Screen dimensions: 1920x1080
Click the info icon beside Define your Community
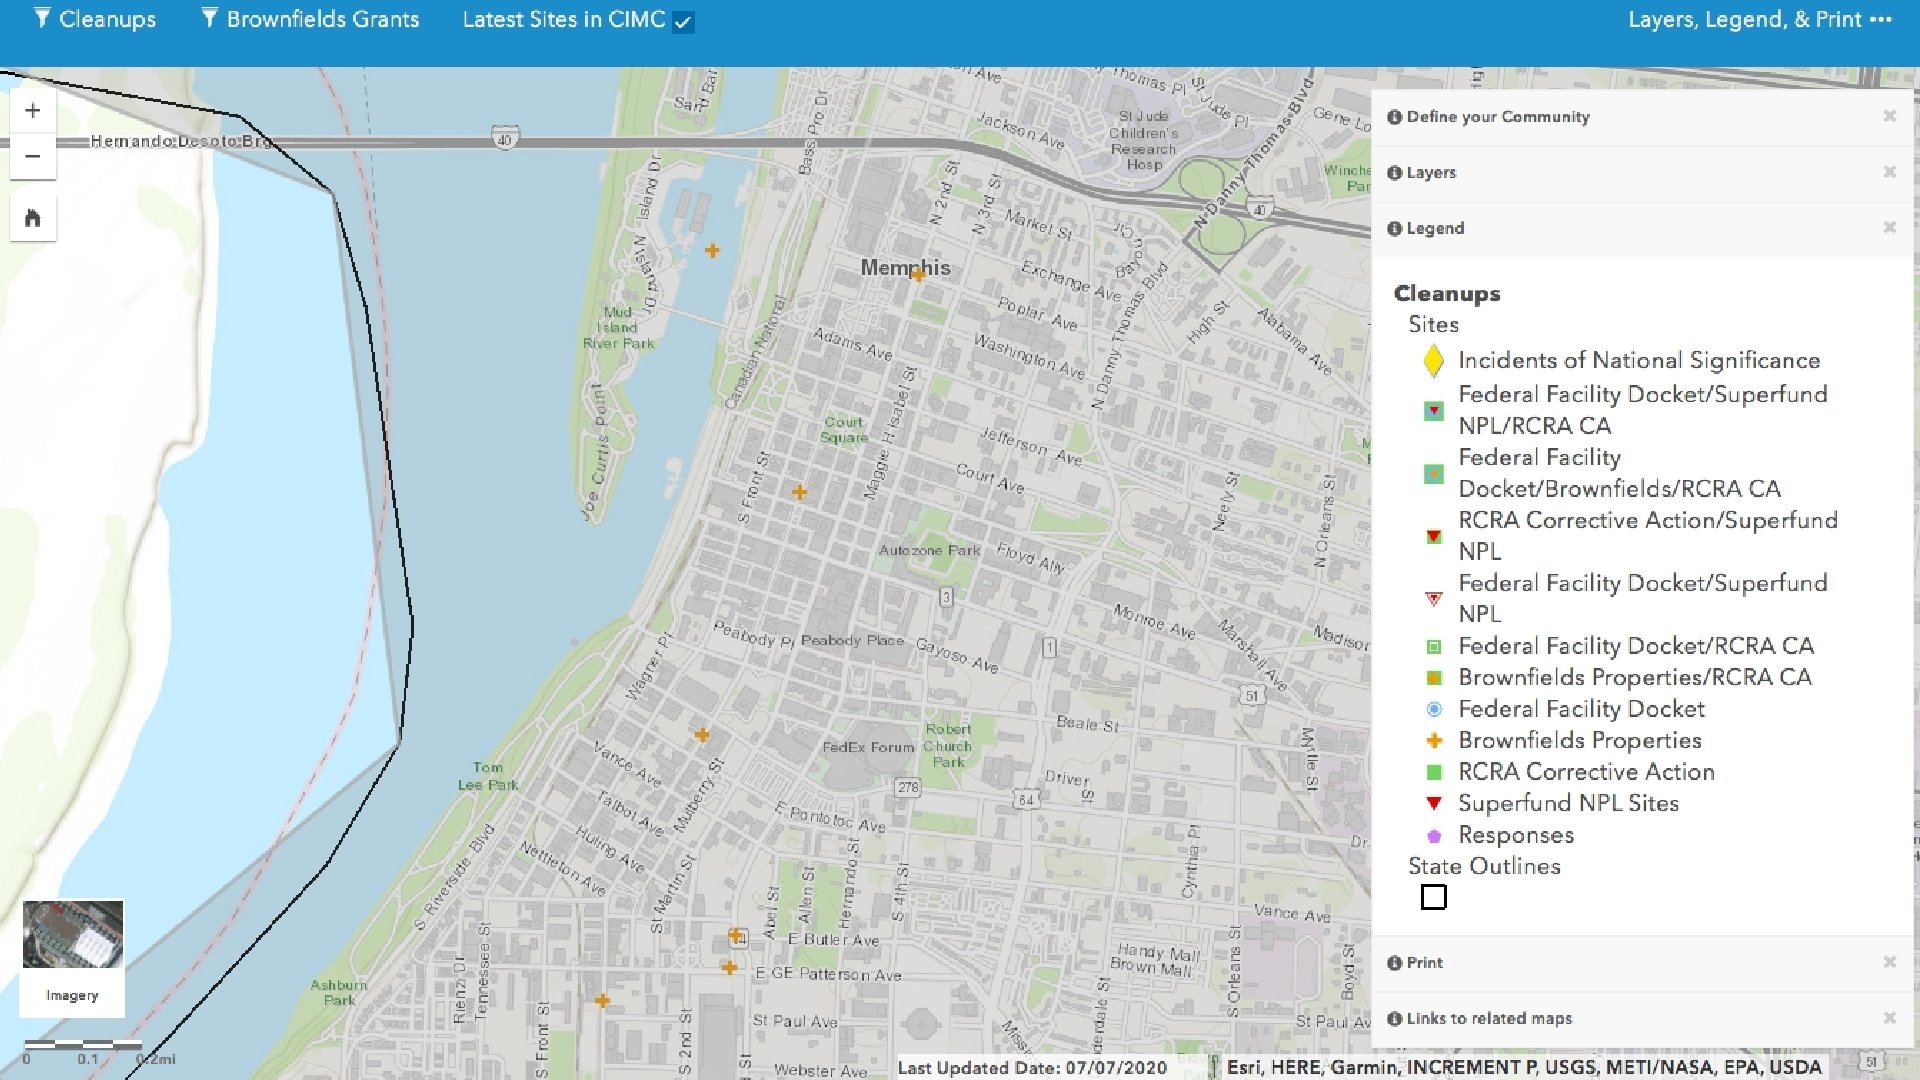[x=1394, y=117]
